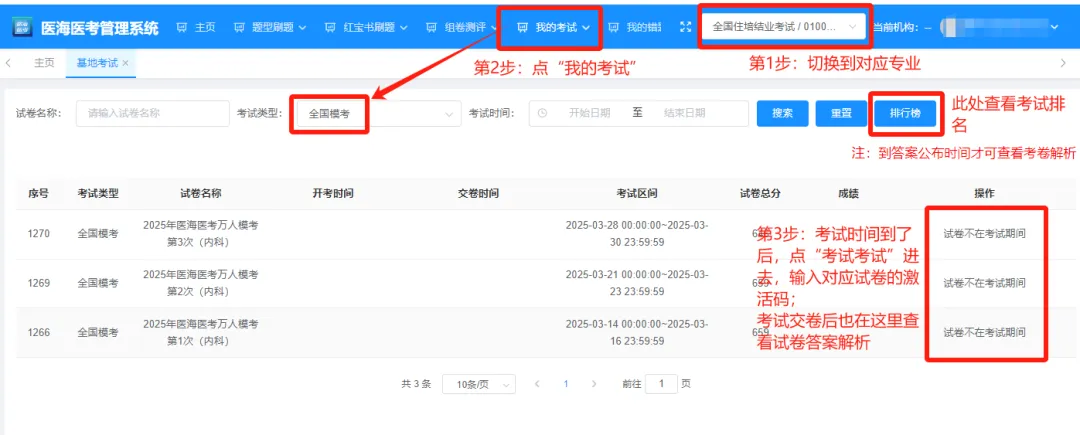This screenshot has height=435, width=1080.
Task: Switch to the 主页 tab
Action: (44, 63)
